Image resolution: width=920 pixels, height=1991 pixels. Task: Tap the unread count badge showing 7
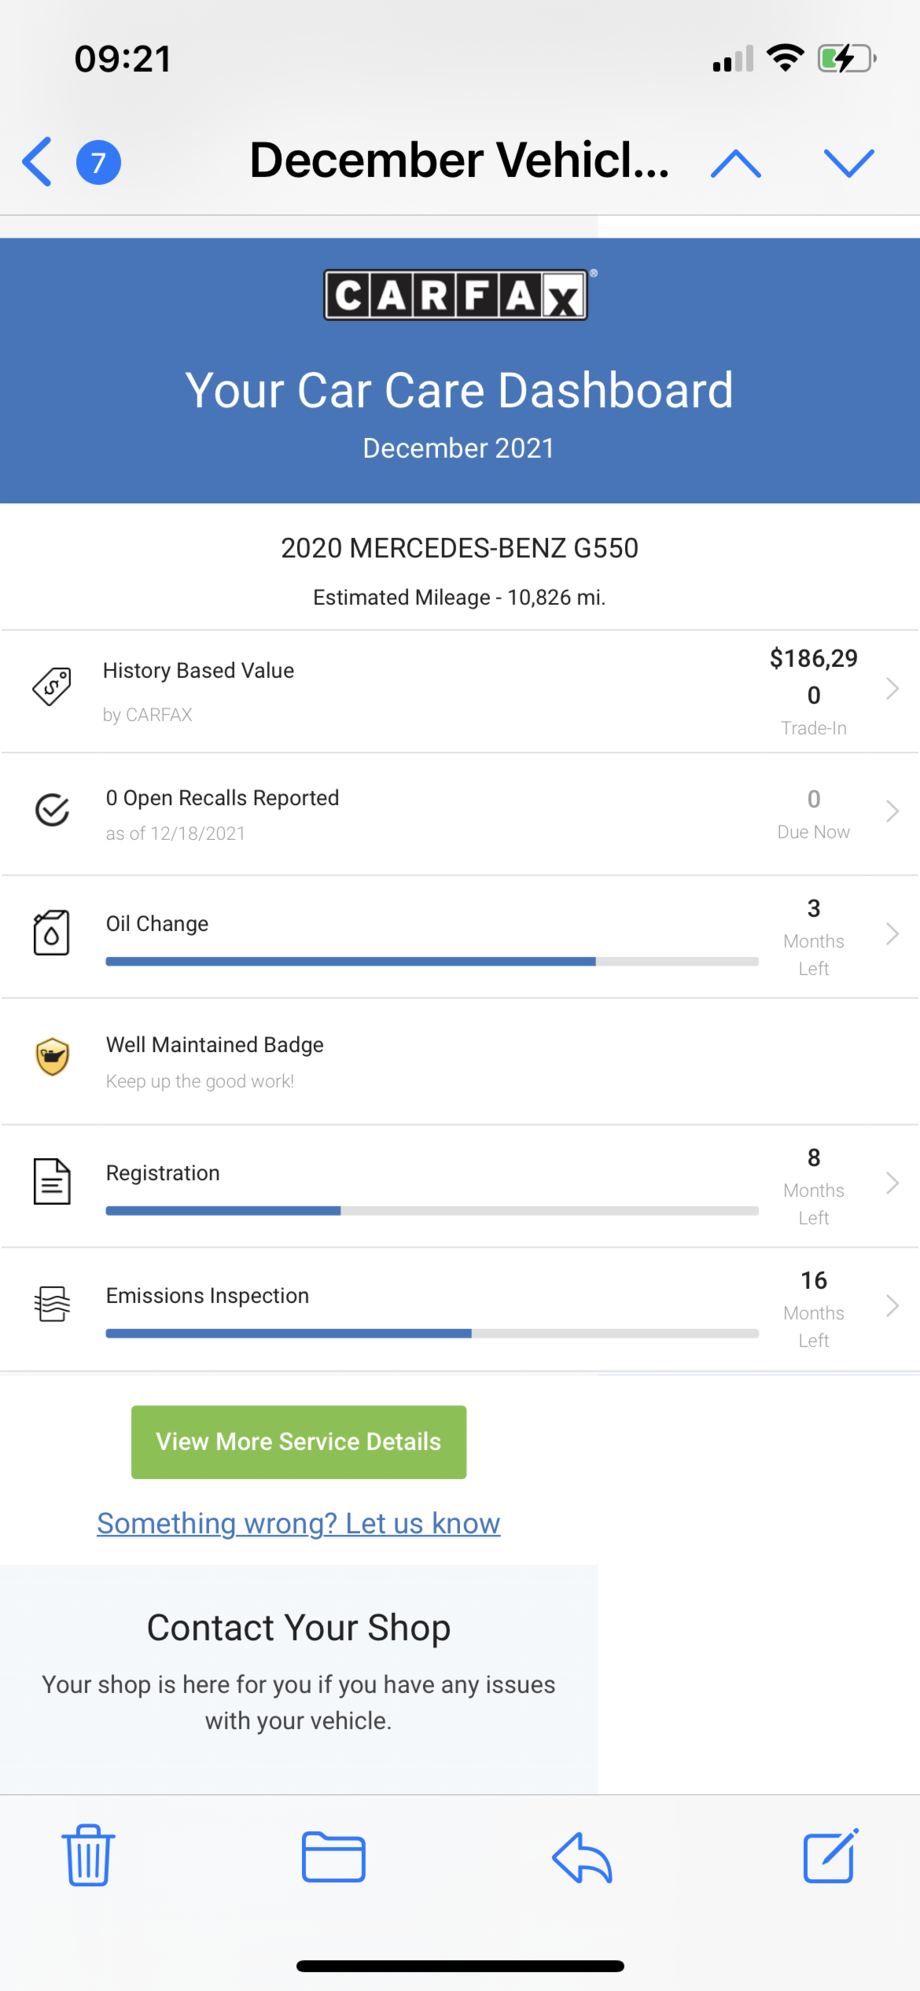tap(99, 162)
